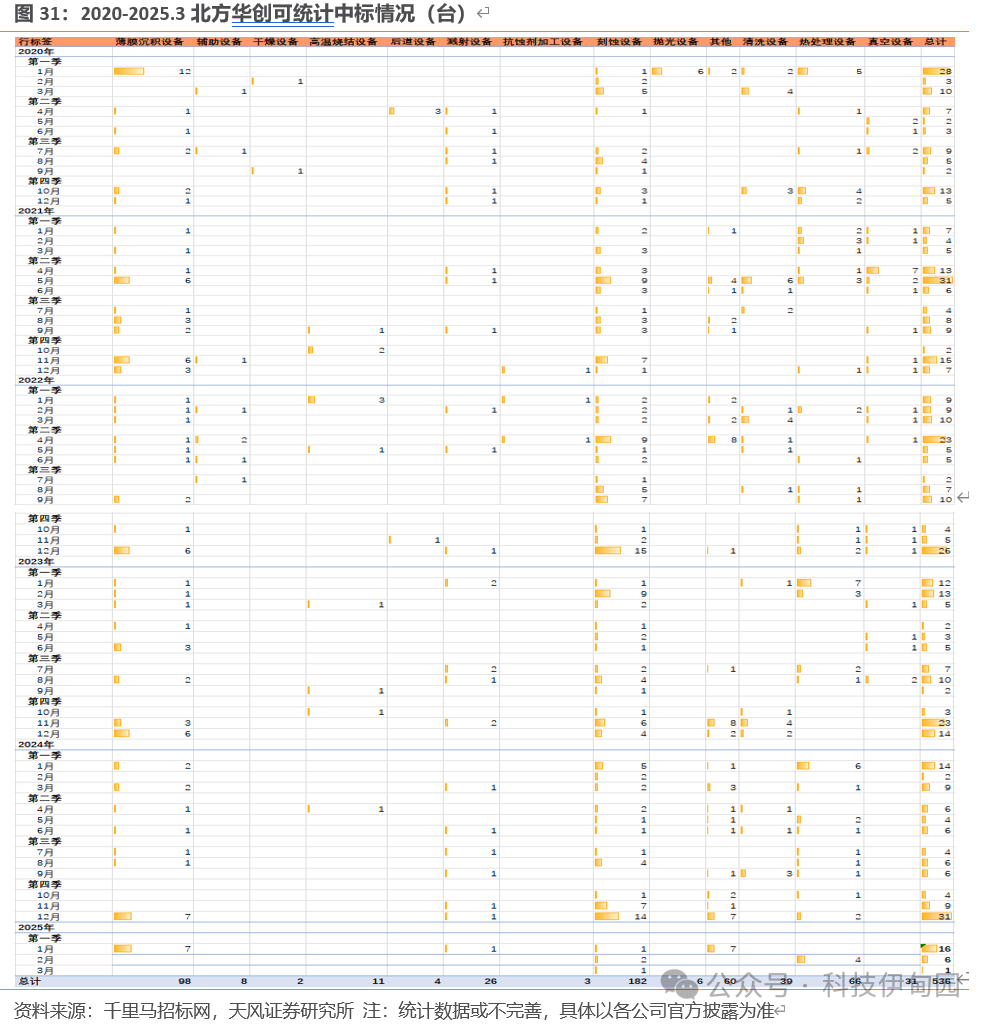Select 热处理设备 value 7 in January 2023 row
The width and height of the screenshot is (992, 1025).
click(858, 582)
